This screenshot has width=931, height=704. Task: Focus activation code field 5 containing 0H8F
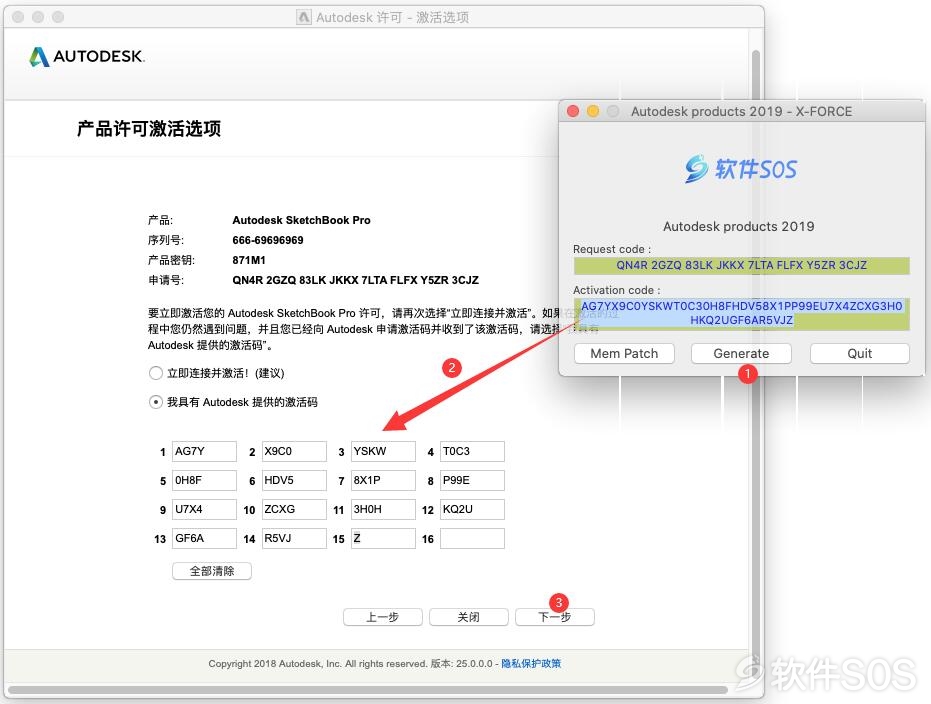[204, 480]
